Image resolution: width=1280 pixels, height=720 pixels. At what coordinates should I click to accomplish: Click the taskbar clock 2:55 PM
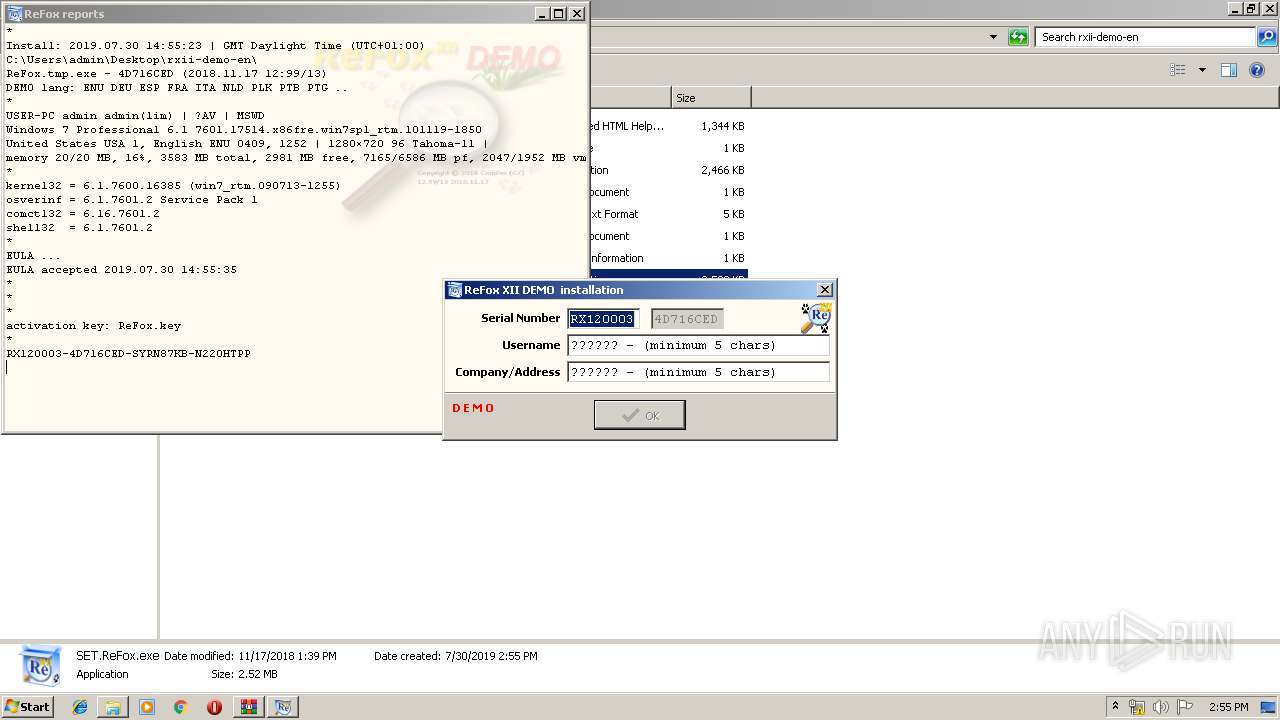tap(1228, 707)
